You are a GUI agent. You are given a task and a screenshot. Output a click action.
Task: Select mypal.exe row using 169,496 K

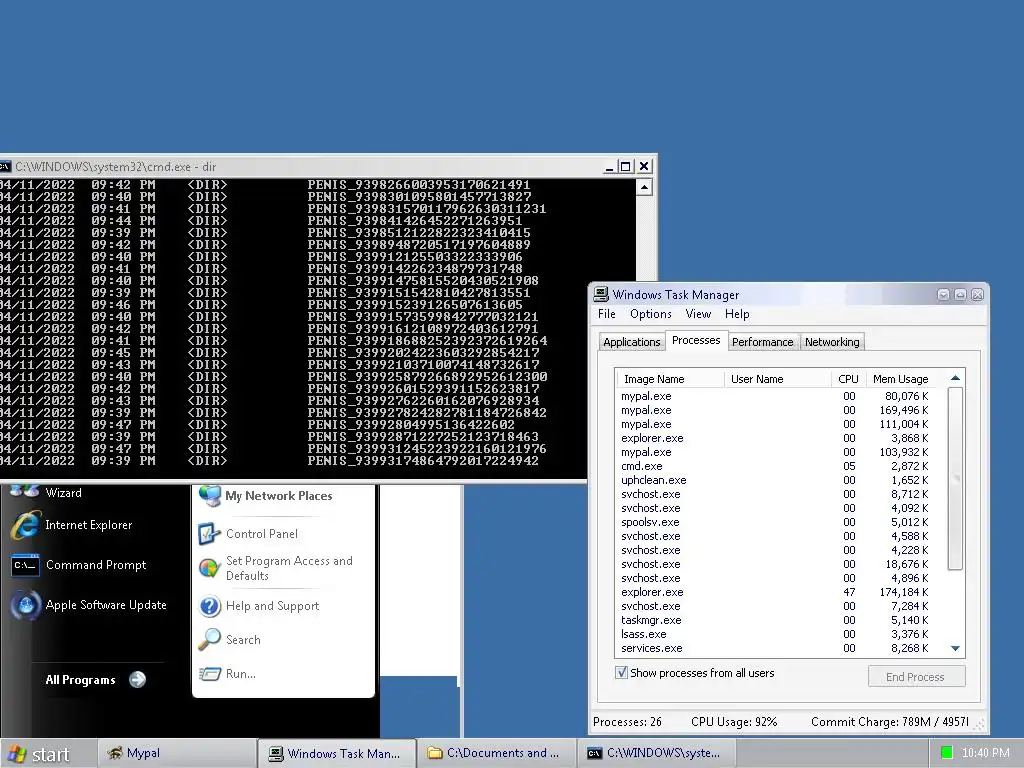(x=774, y=410)
